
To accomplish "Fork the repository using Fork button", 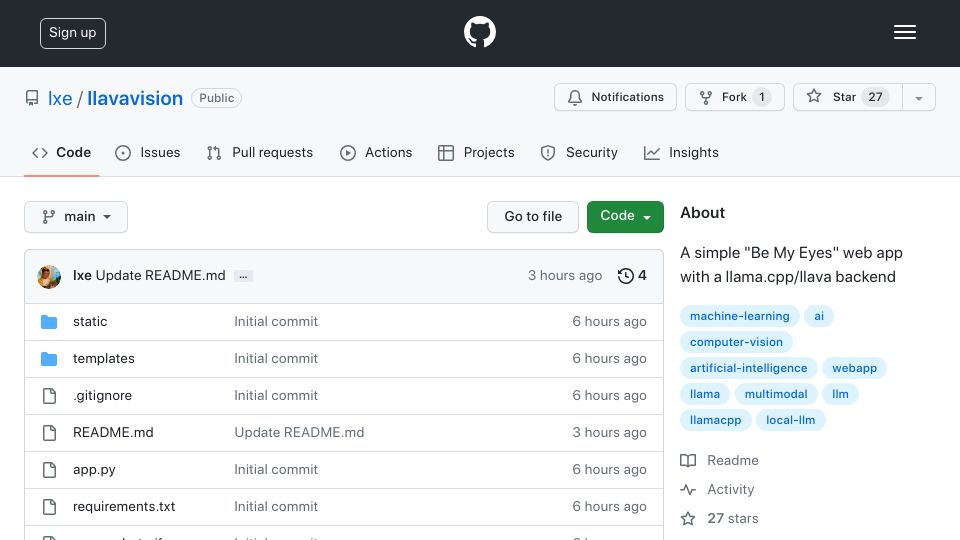I will (x=735, y=97).
